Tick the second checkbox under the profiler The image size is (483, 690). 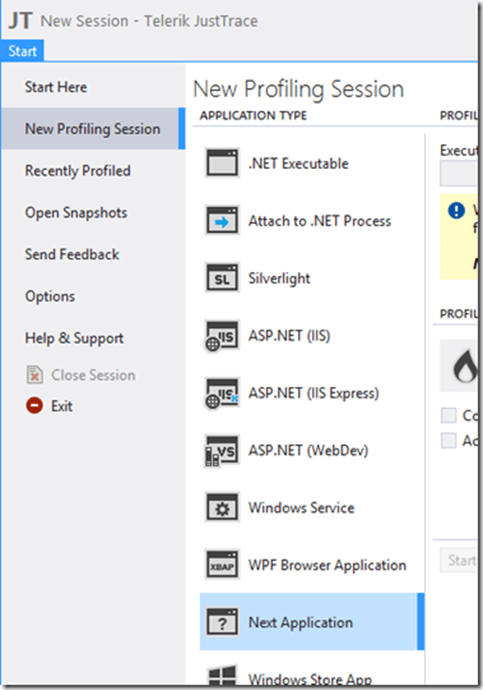click(x=448, y=440)
